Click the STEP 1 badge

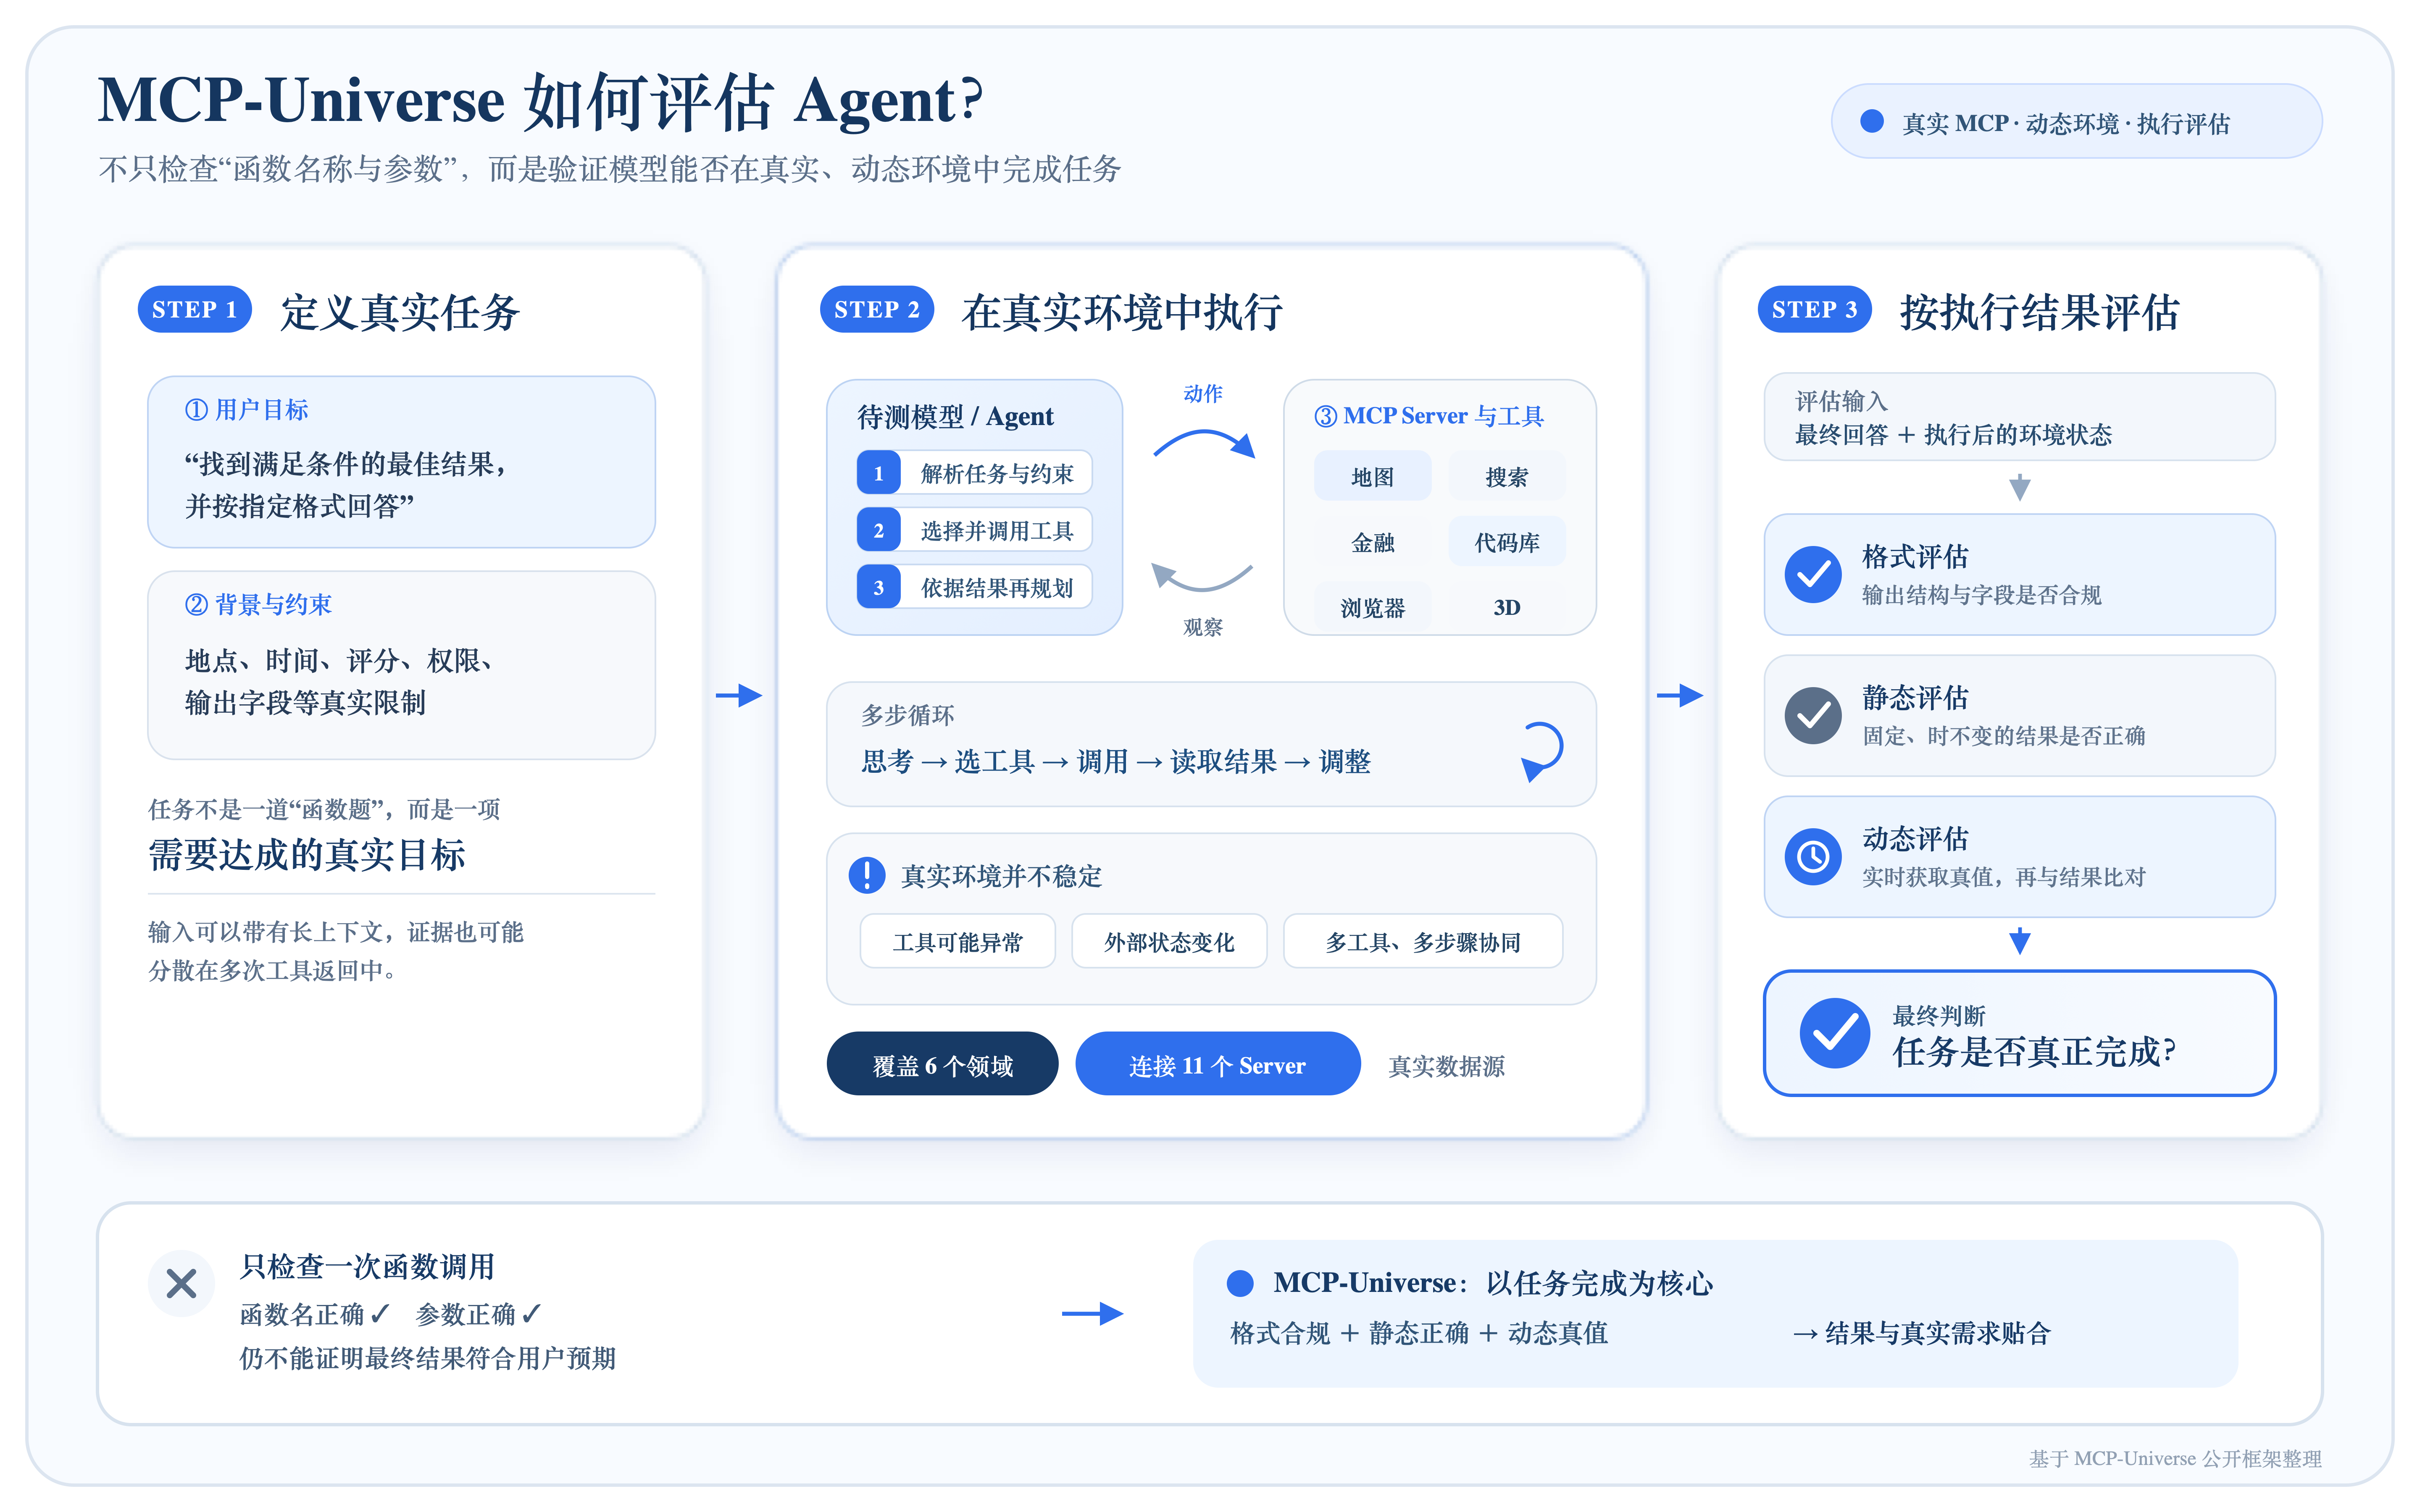click(x=194, y=309)
